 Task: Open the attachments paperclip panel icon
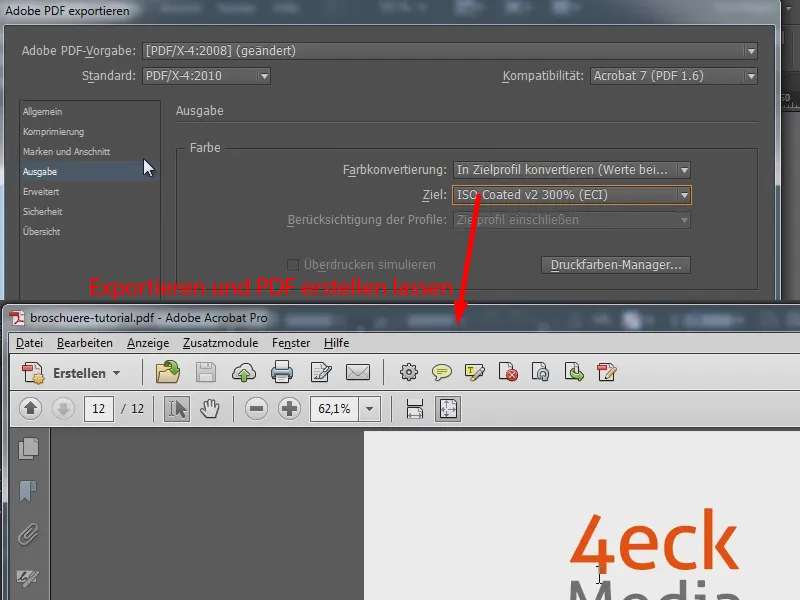pyautogui.click(x=28, y=535)
